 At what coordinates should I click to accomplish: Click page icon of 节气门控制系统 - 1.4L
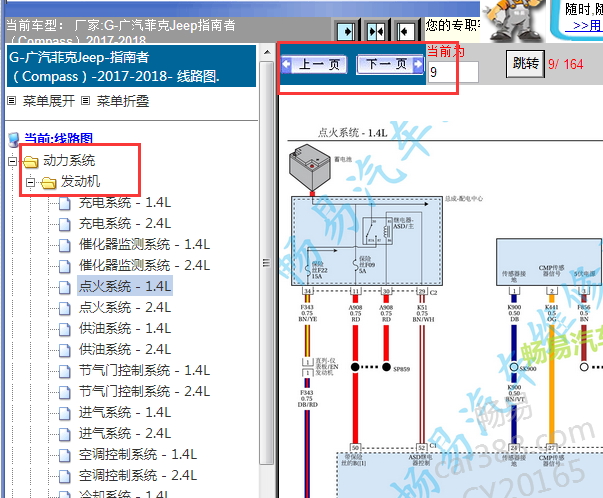(65, 371)
